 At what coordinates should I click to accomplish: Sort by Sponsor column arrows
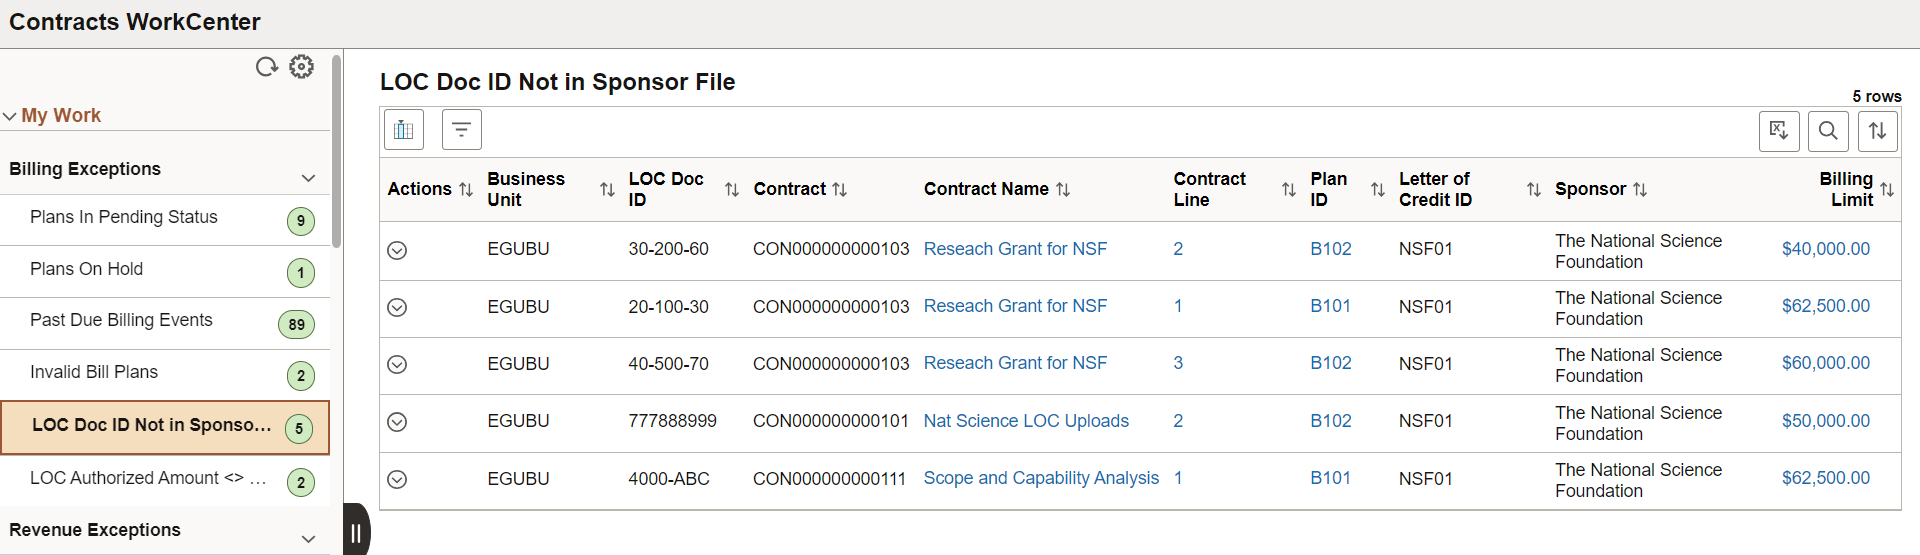coord(1640,189)
